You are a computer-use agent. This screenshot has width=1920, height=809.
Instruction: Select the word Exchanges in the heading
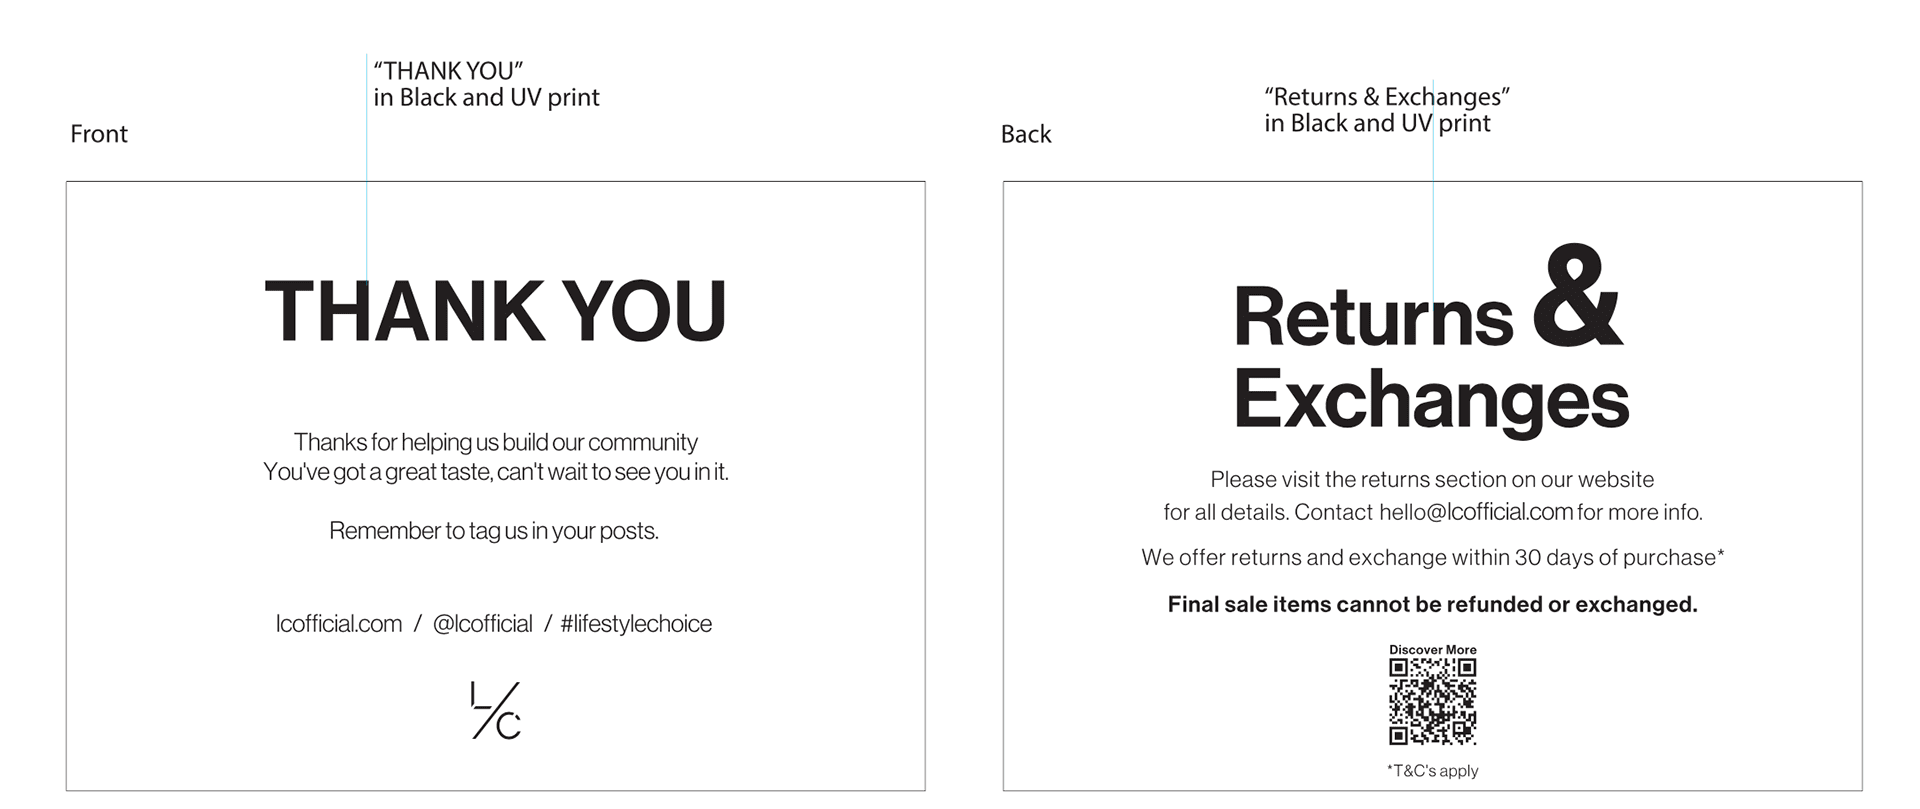coord(1431,400)
